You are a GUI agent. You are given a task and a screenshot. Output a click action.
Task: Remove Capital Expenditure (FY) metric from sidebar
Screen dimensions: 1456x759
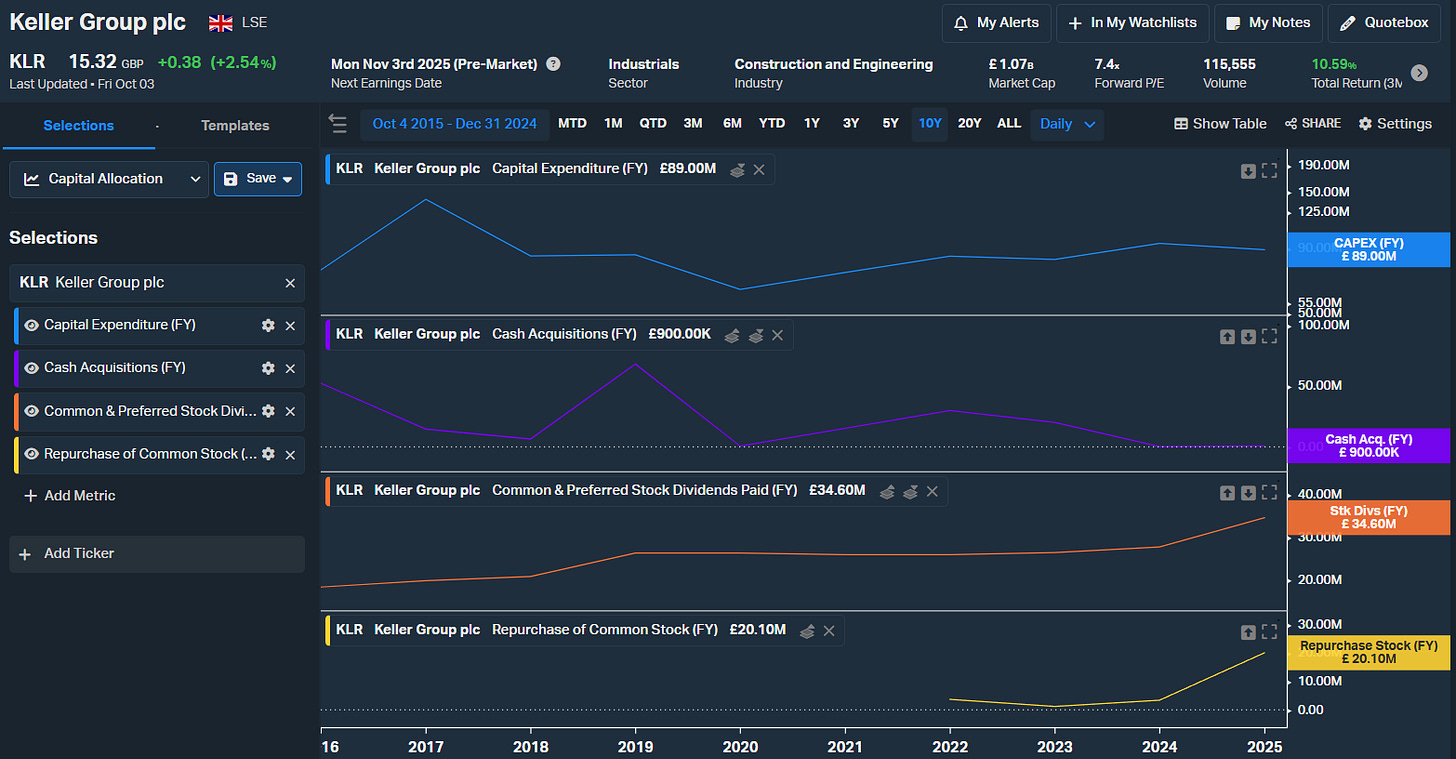click(x=290, y=325)
